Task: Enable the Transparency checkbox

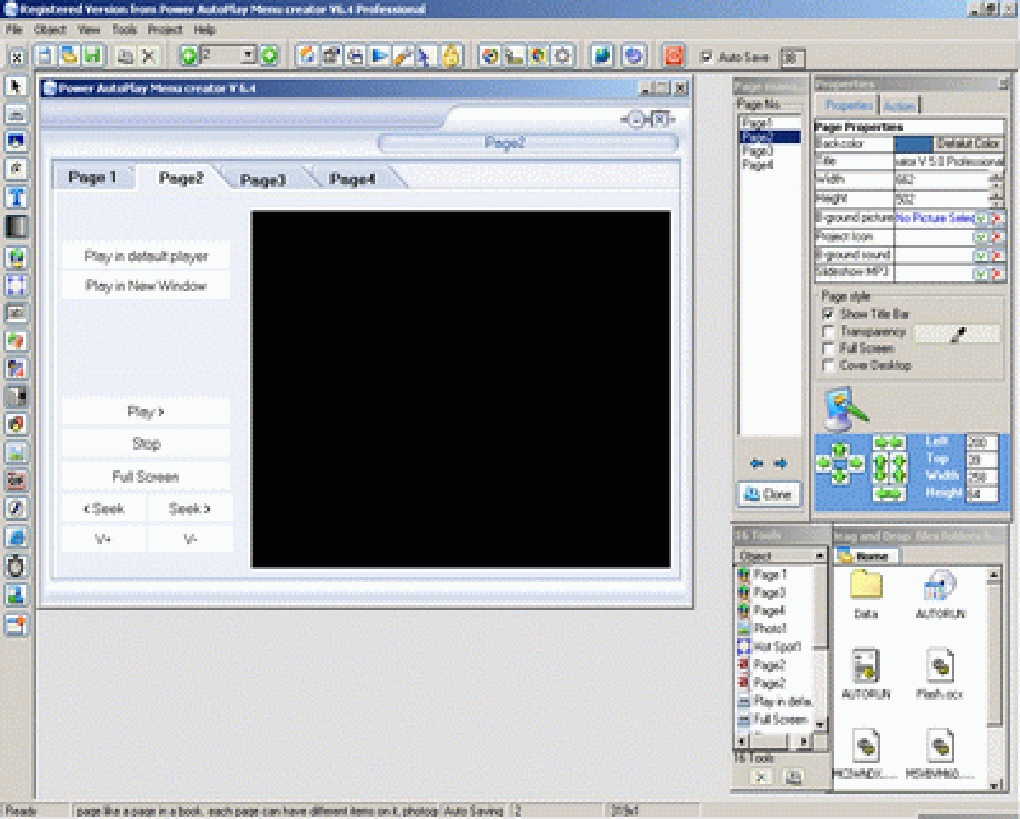Action: tap(829, 332)
